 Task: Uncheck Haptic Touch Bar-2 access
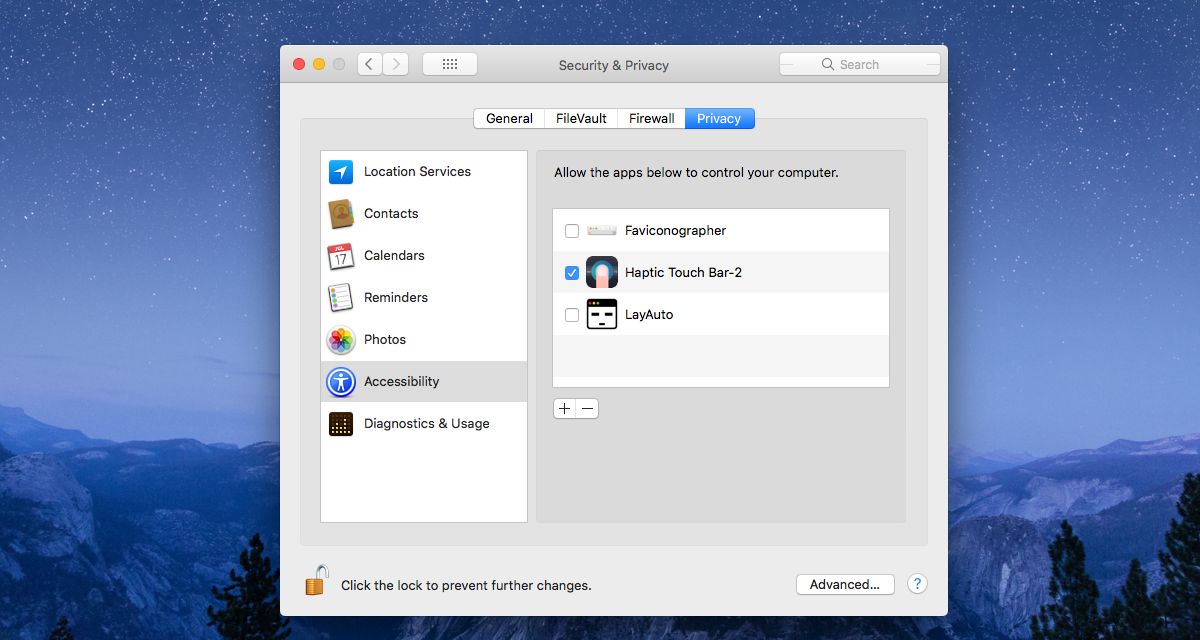572,273
